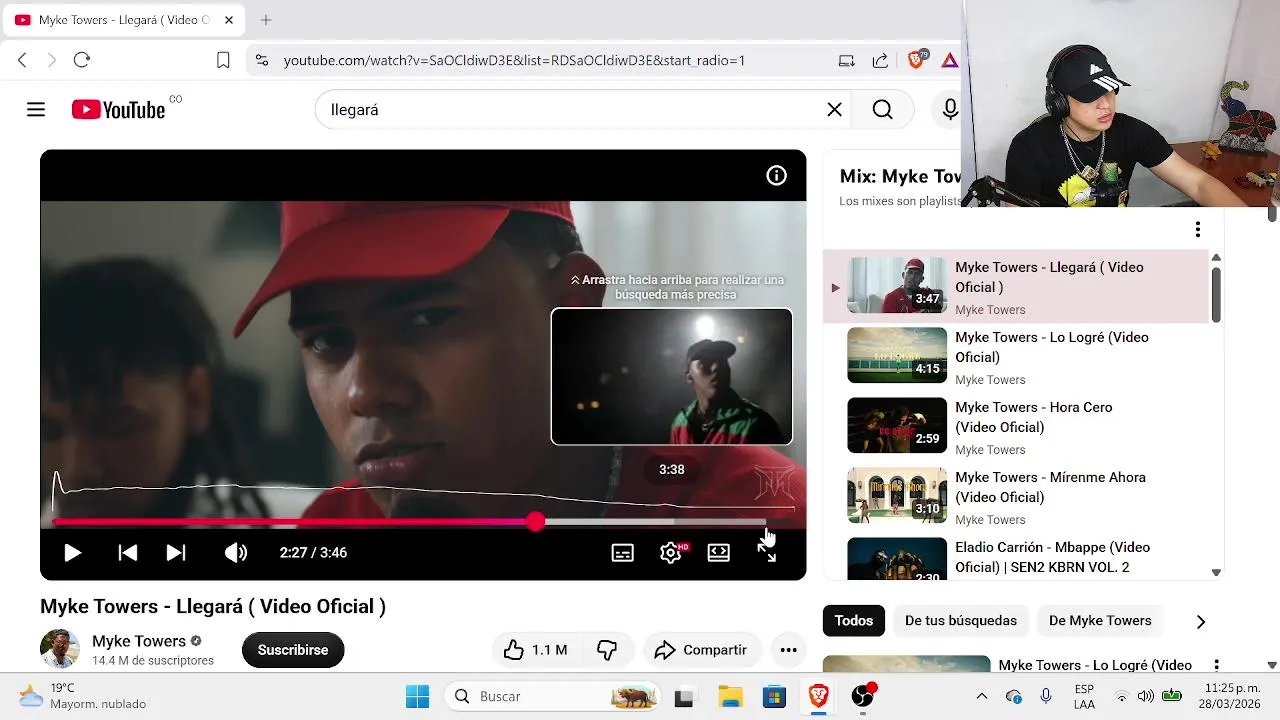Switch to theater mode
The image size is (1280, 720).
coord(719,553)
